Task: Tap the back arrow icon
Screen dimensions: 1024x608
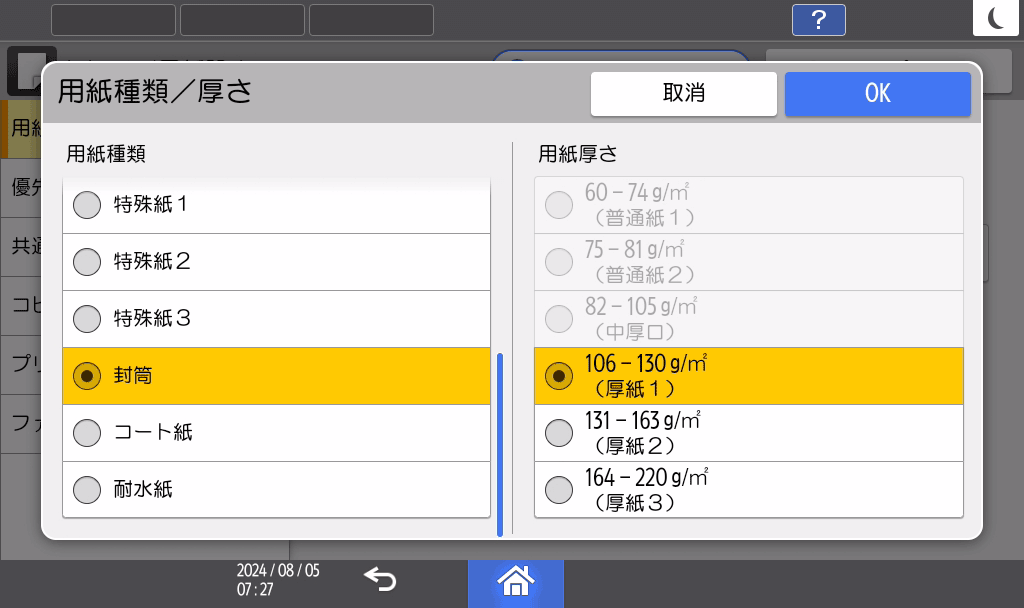Action: (380, 579)
